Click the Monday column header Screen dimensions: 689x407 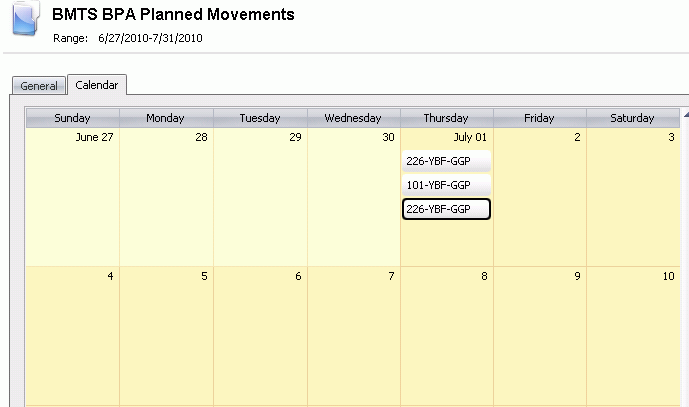[x=166, y=118]
